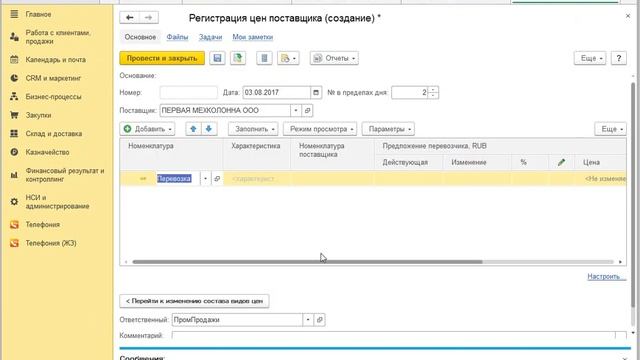The image size is (640, 360).
Task: Adjust the № в пределах дня stepper
Action: 433,93
